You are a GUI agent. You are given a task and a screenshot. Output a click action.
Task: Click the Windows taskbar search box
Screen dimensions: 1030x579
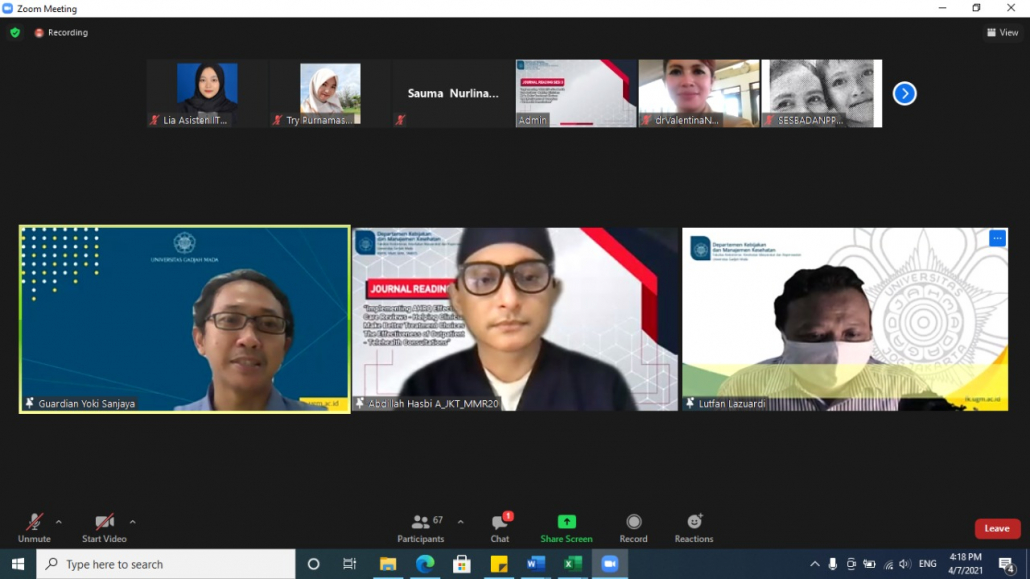pyautogui.click(x=166, y=564)
